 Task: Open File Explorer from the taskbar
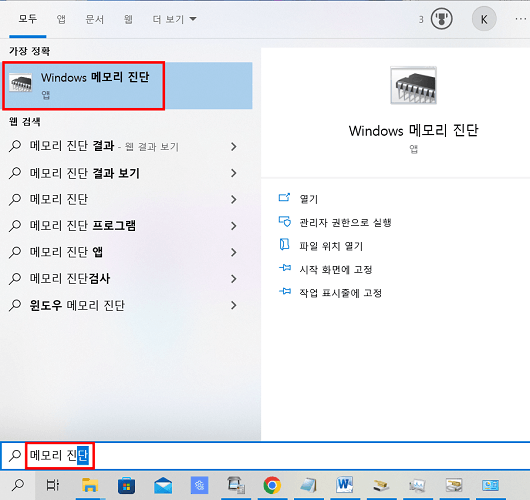[x=90, y=485]
